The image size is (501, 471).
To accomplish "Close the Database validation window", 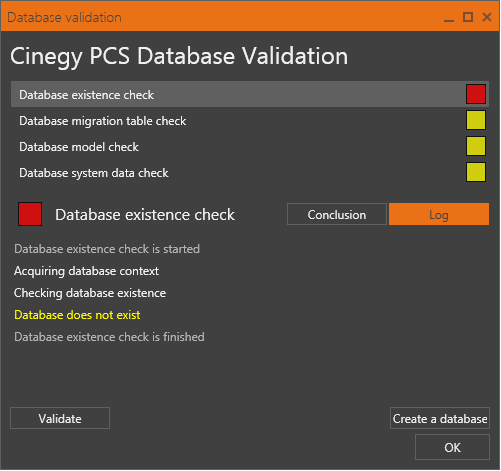I will pyautogui.click(x=487, y=17).
